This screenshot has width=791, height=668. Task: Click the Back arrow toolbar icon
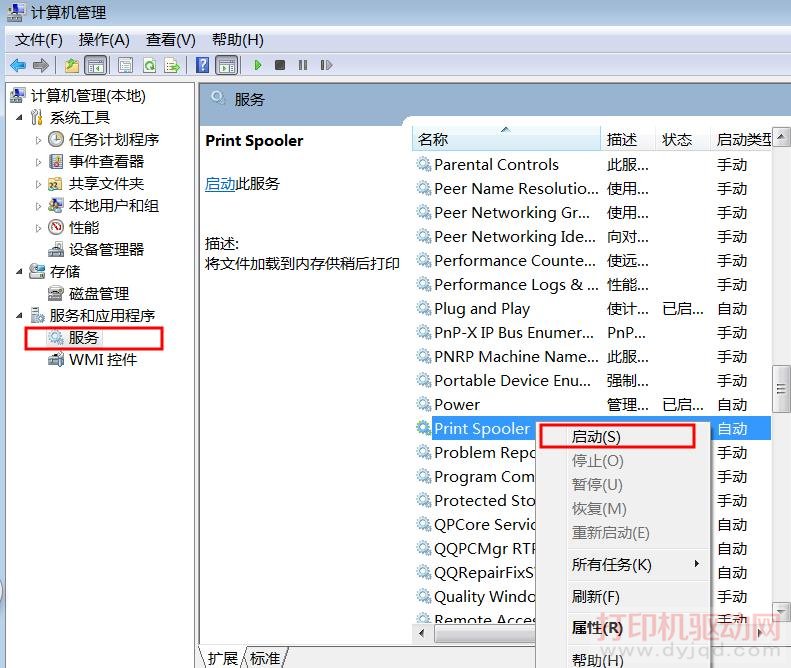[18, 65]
